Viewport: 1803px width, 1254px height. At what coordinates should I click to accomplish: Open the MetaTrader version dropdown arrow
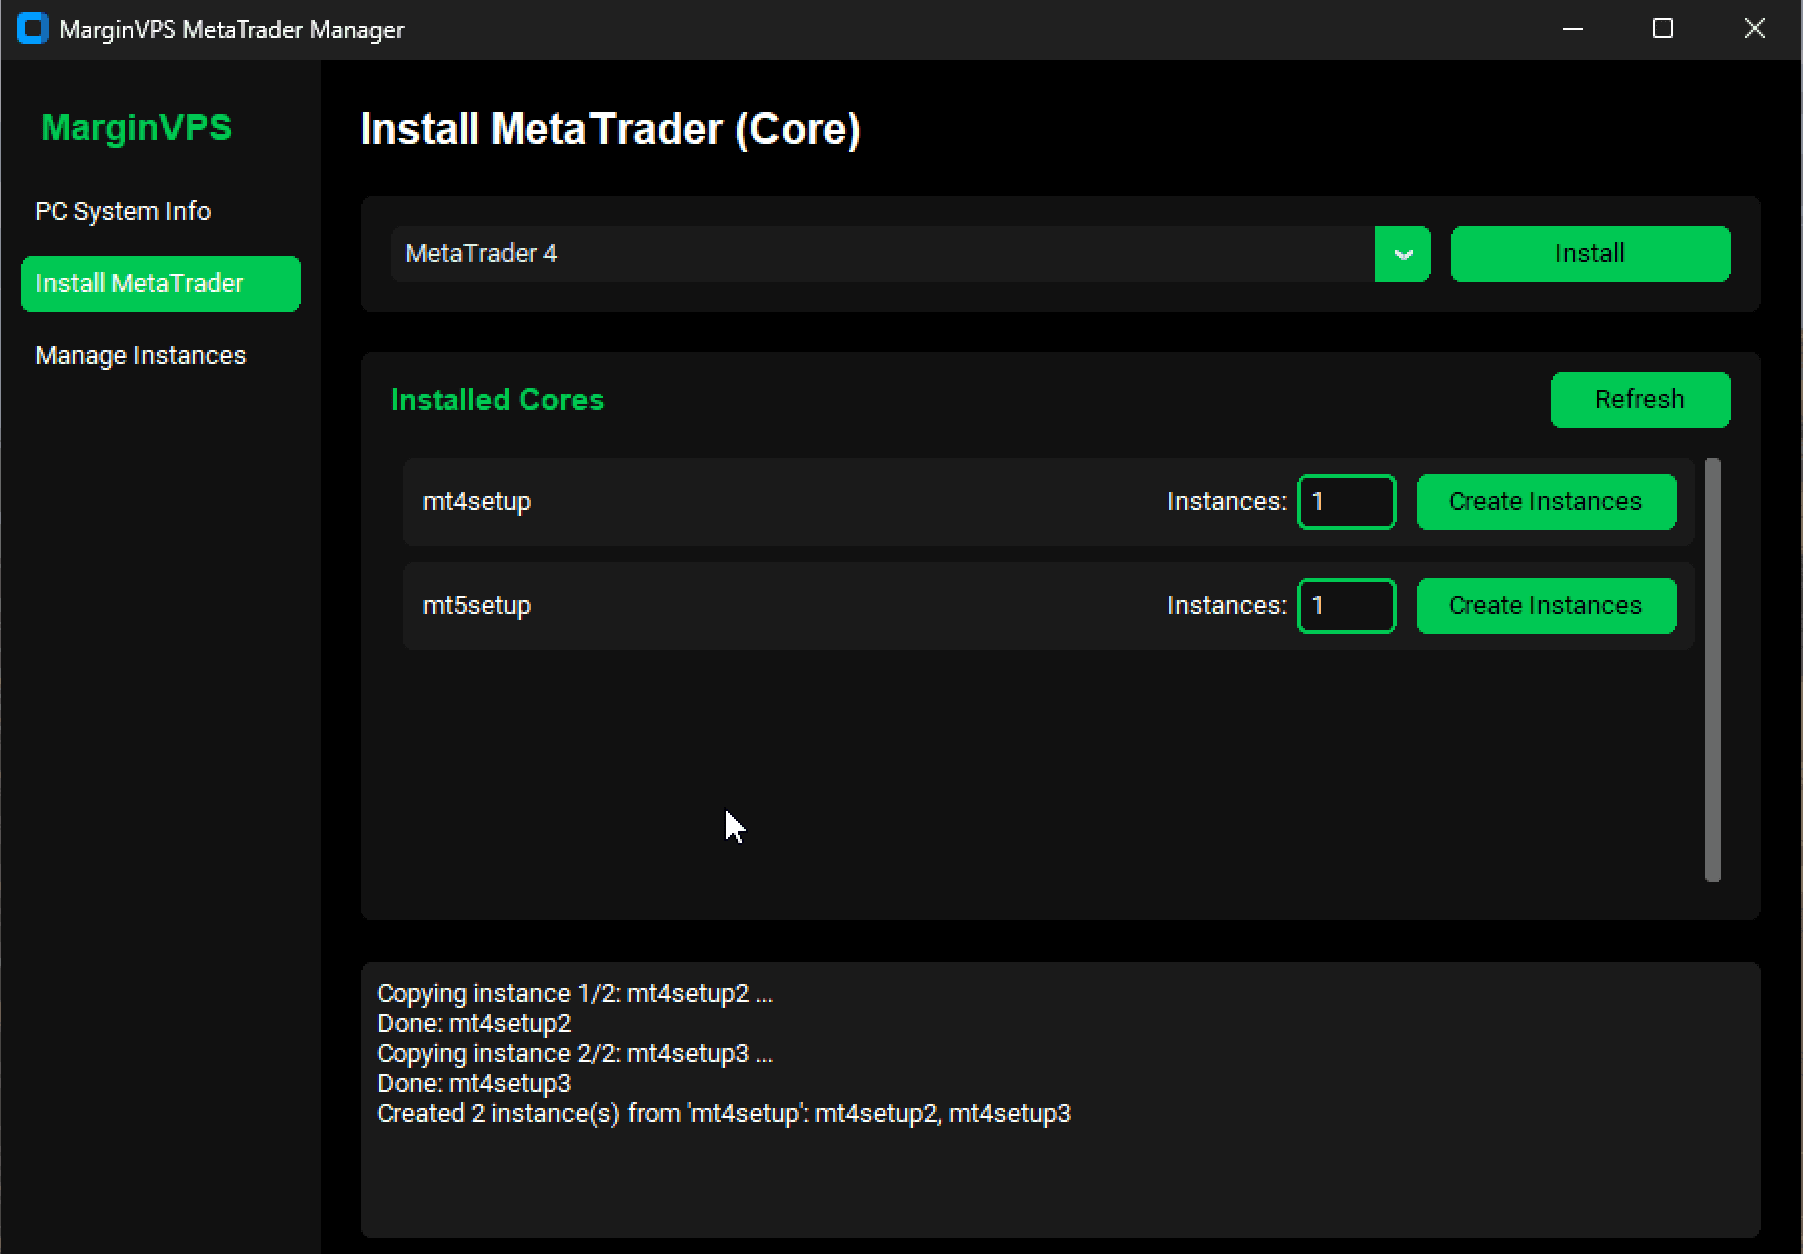[x=1403, y=254]
